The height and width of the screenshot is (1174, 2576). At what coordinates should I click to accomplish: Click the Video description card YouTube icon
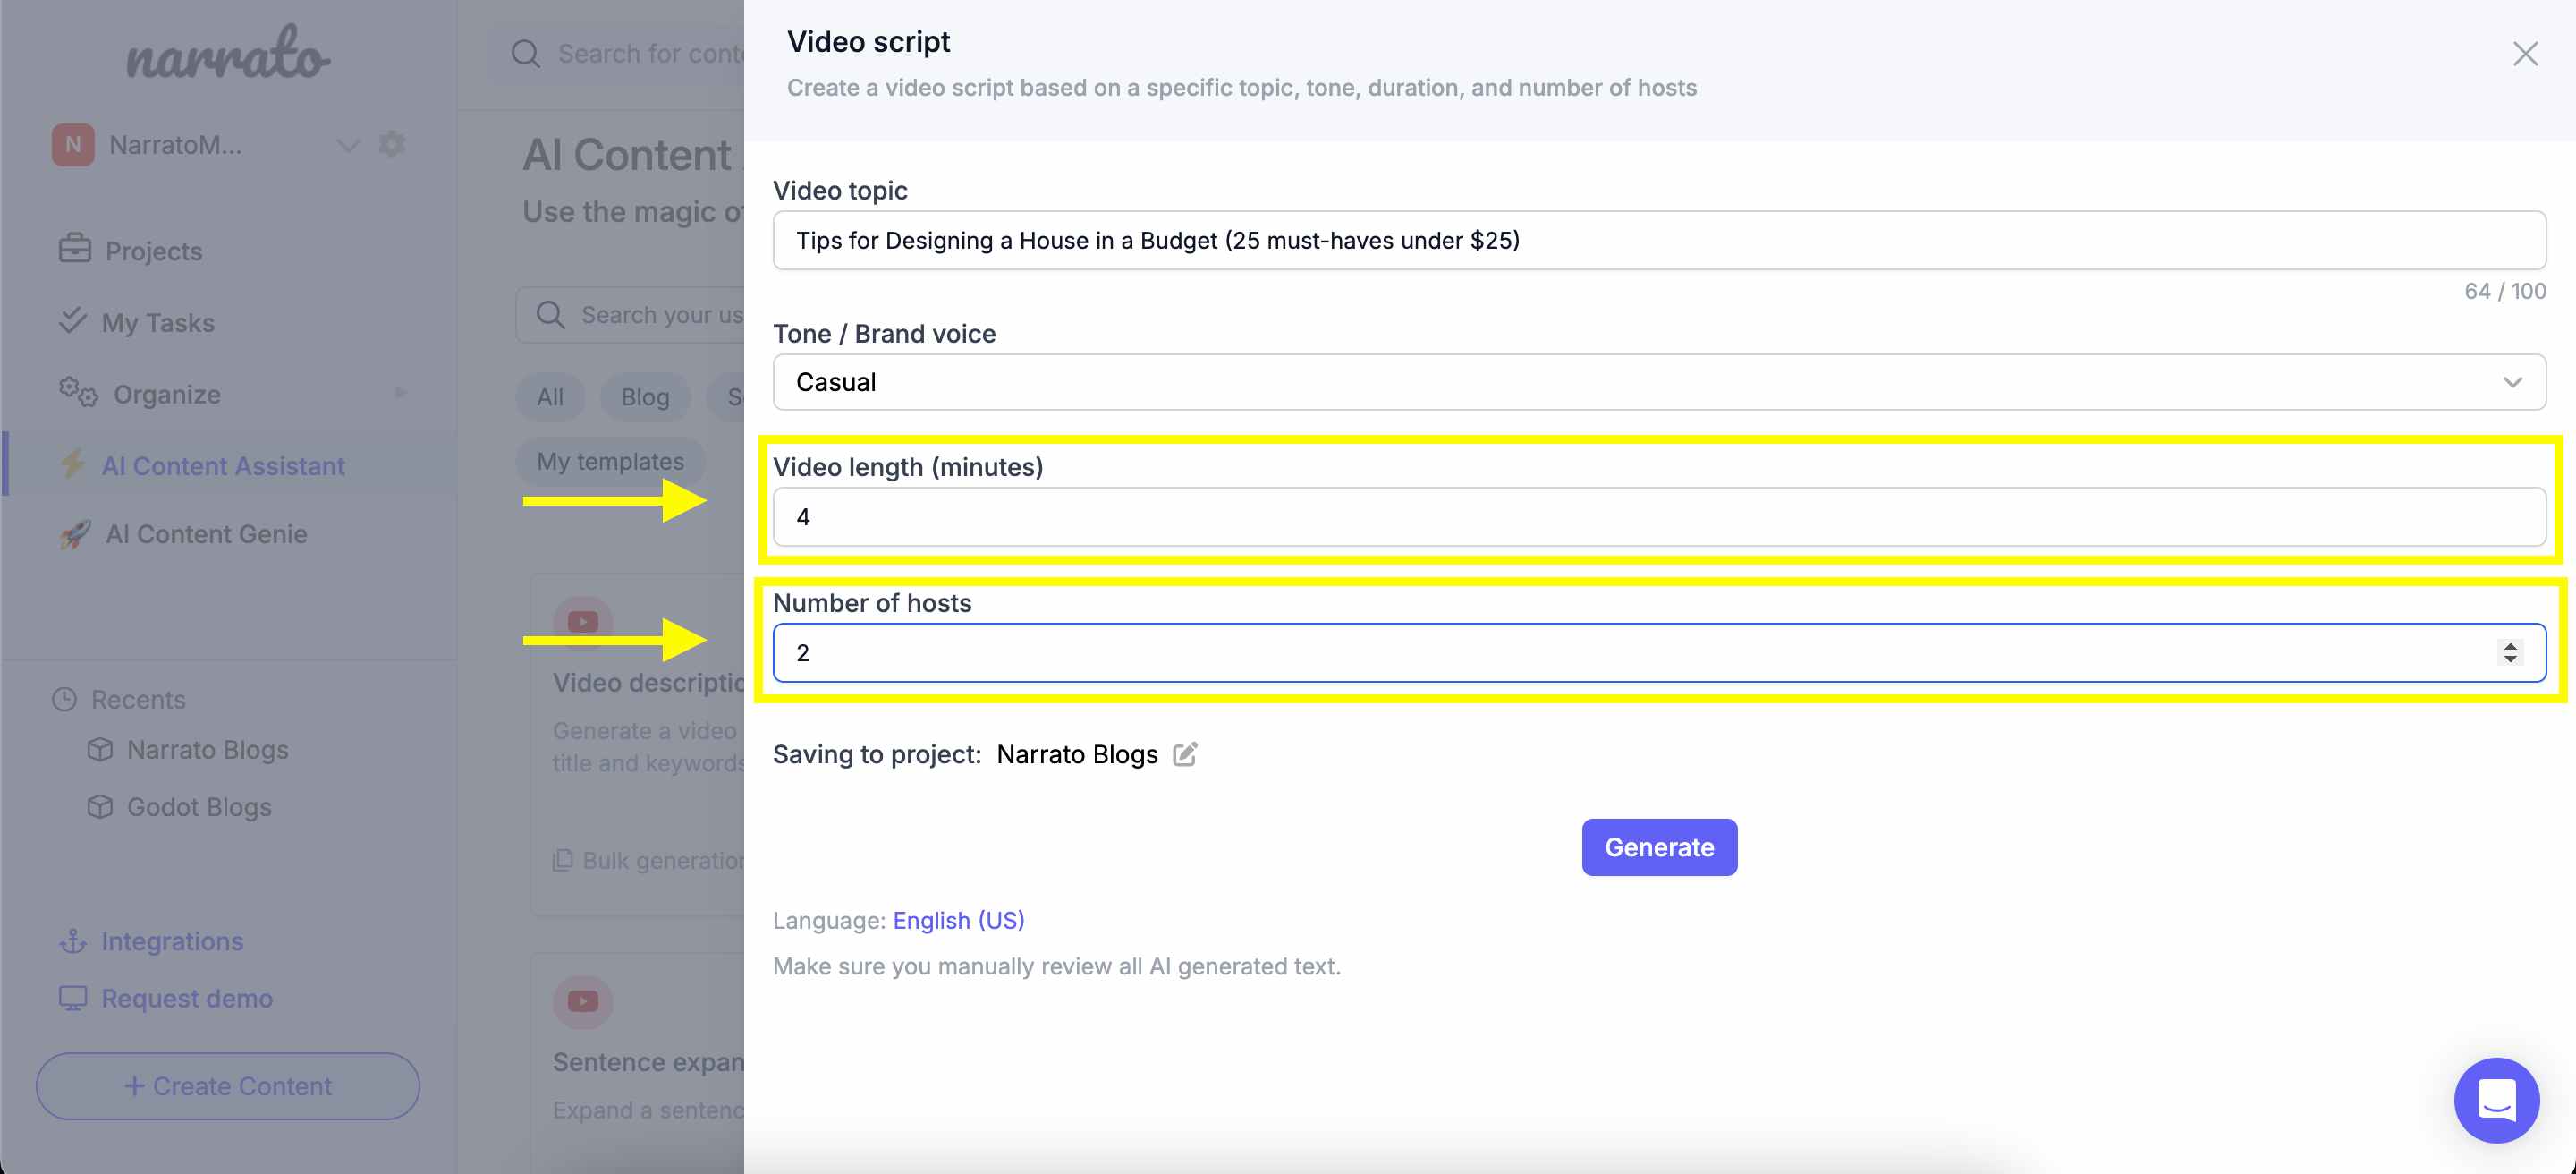pos(583,622)
